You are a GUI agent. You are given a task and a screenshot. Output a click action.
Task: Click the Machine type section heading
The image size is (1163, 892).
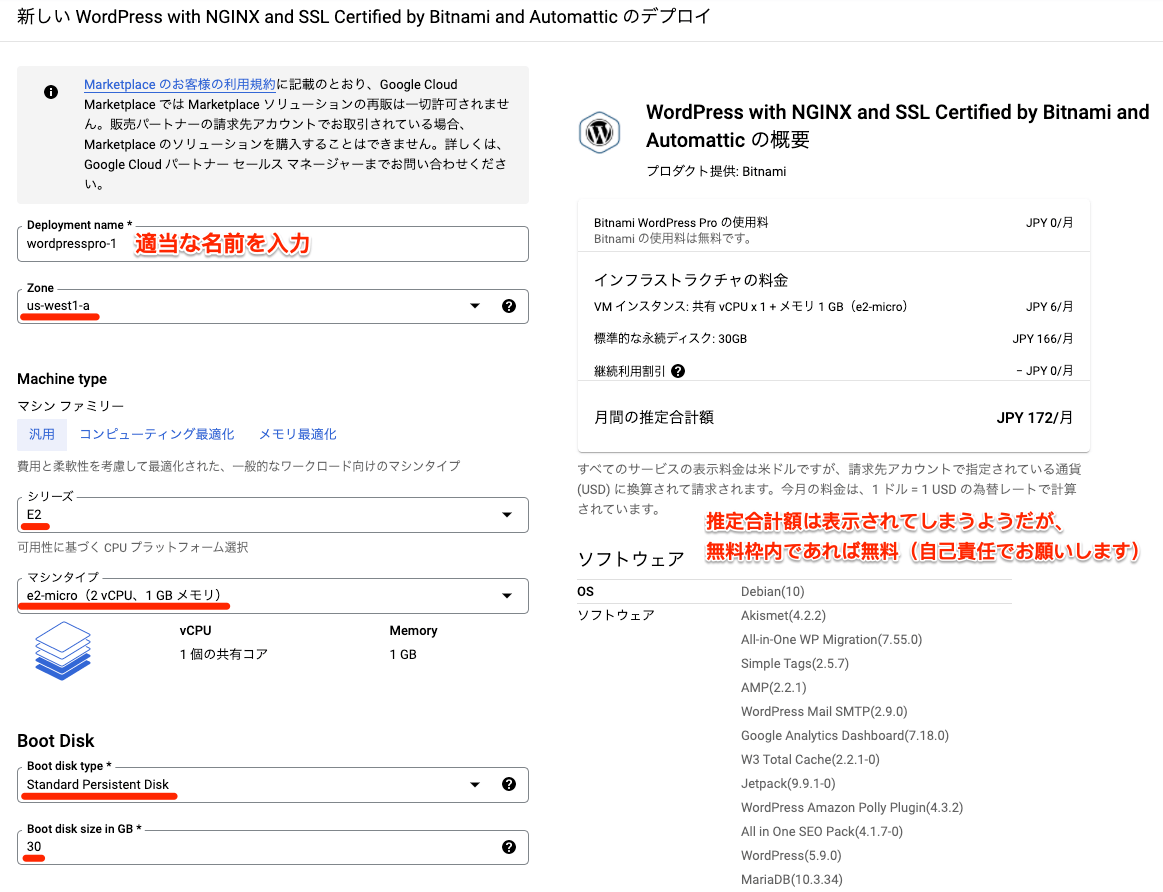[x=62, y=379]
